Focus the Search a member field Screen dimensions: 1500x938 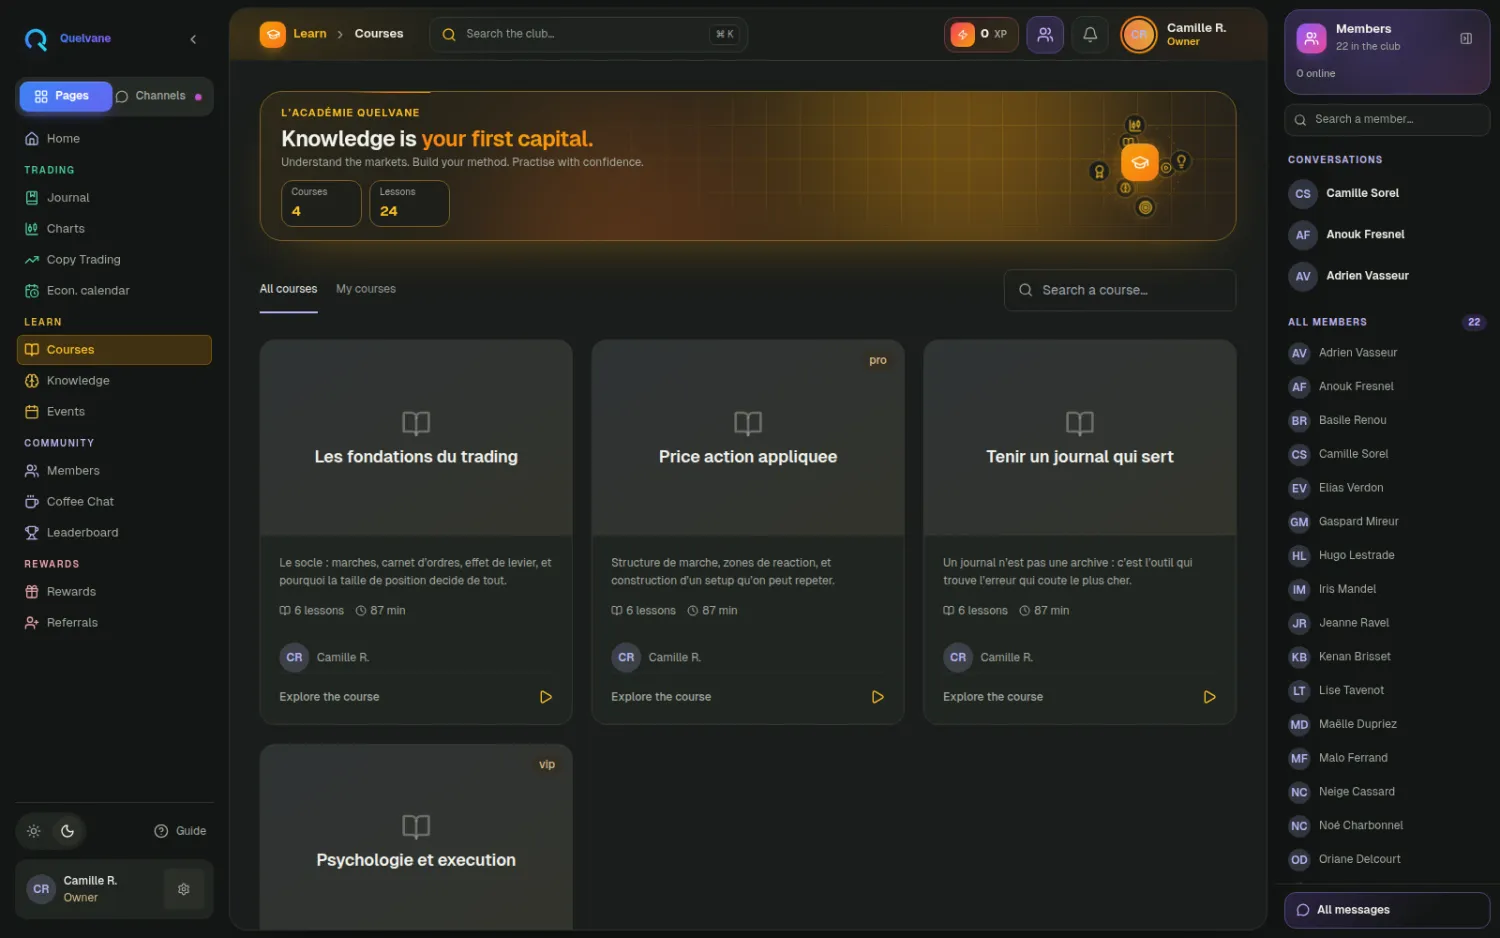(x=1387, y=120)
